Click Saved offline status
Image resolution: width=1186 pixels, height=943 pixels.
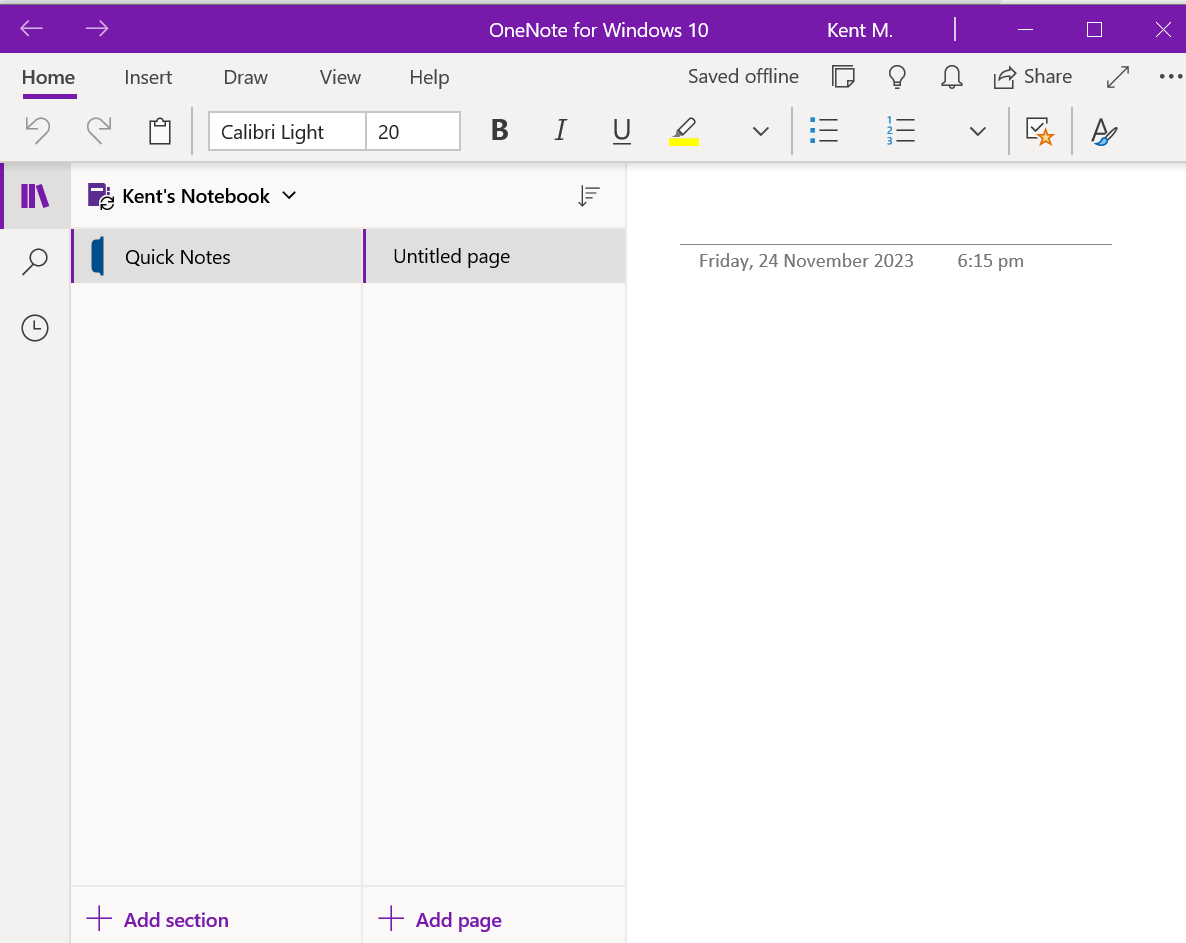click(744, 76)
